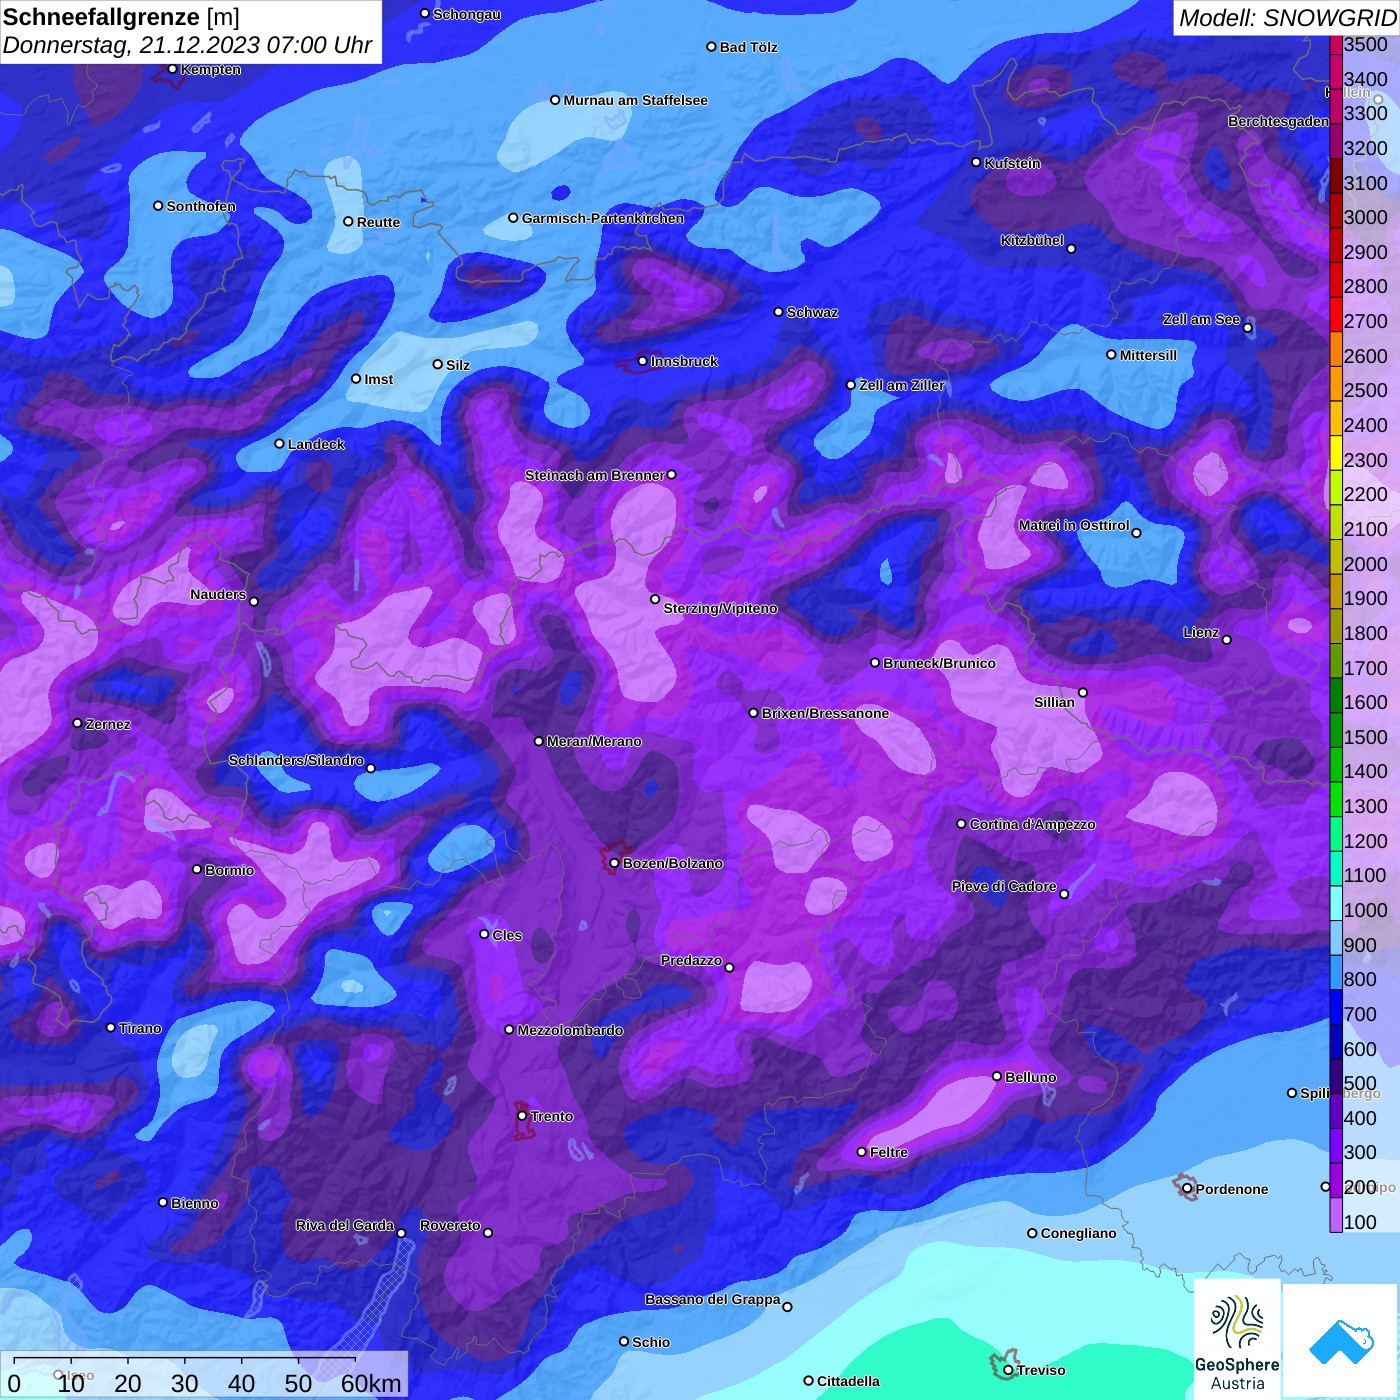Click the Berchtesgaden label
Screen dimensions: 1400x1400
[x=1278, y=121]
